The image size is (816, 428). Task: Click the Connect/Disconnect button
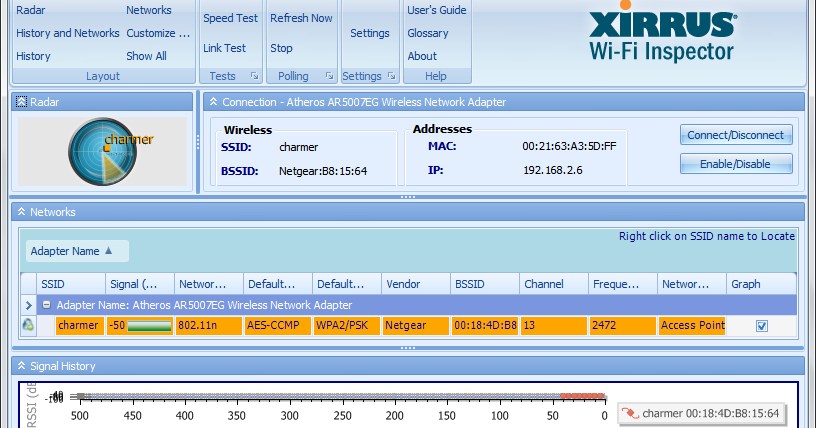(736, 135)
